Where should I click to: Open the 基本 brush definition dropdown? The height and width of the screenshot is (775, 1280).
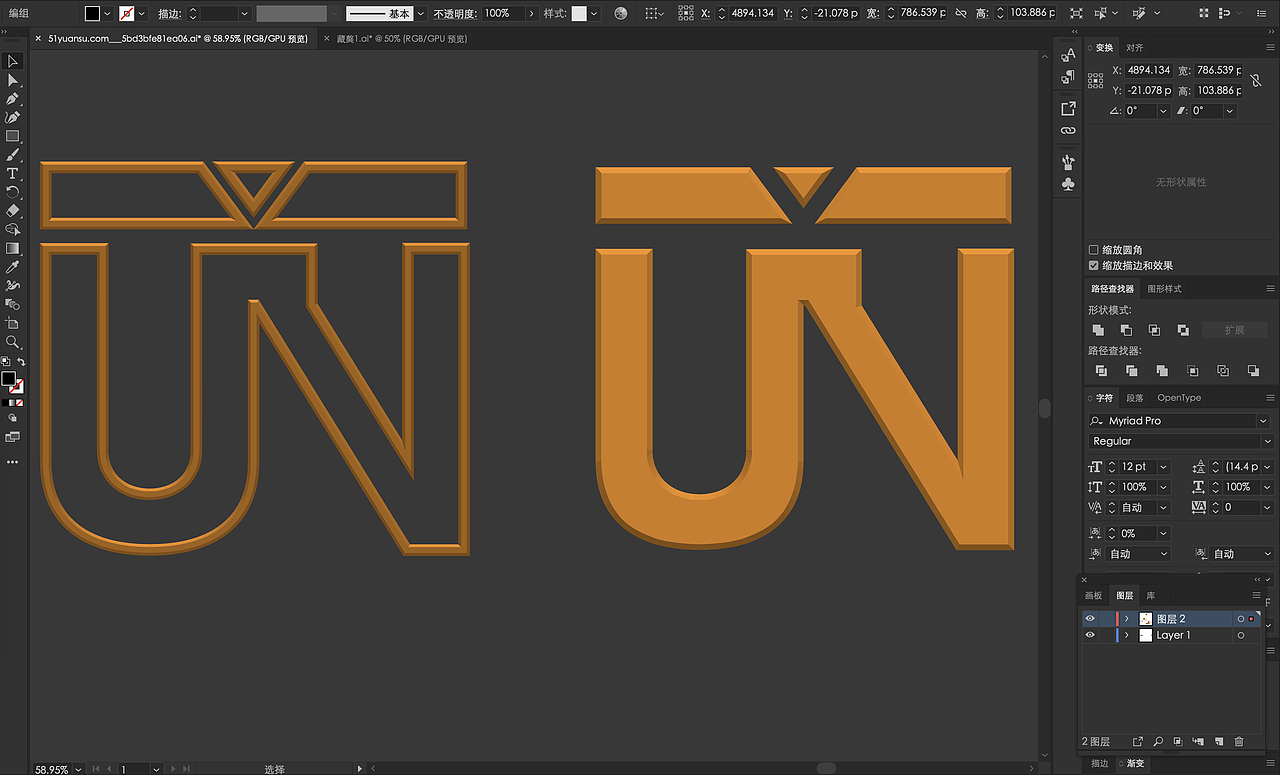coord(421,14)
